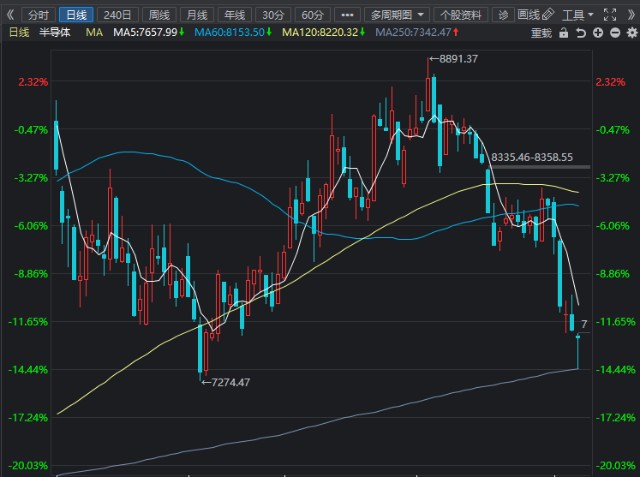This screenshot has height=477, width=640.
Task: Click the MA indicator label
Action: 94,32
